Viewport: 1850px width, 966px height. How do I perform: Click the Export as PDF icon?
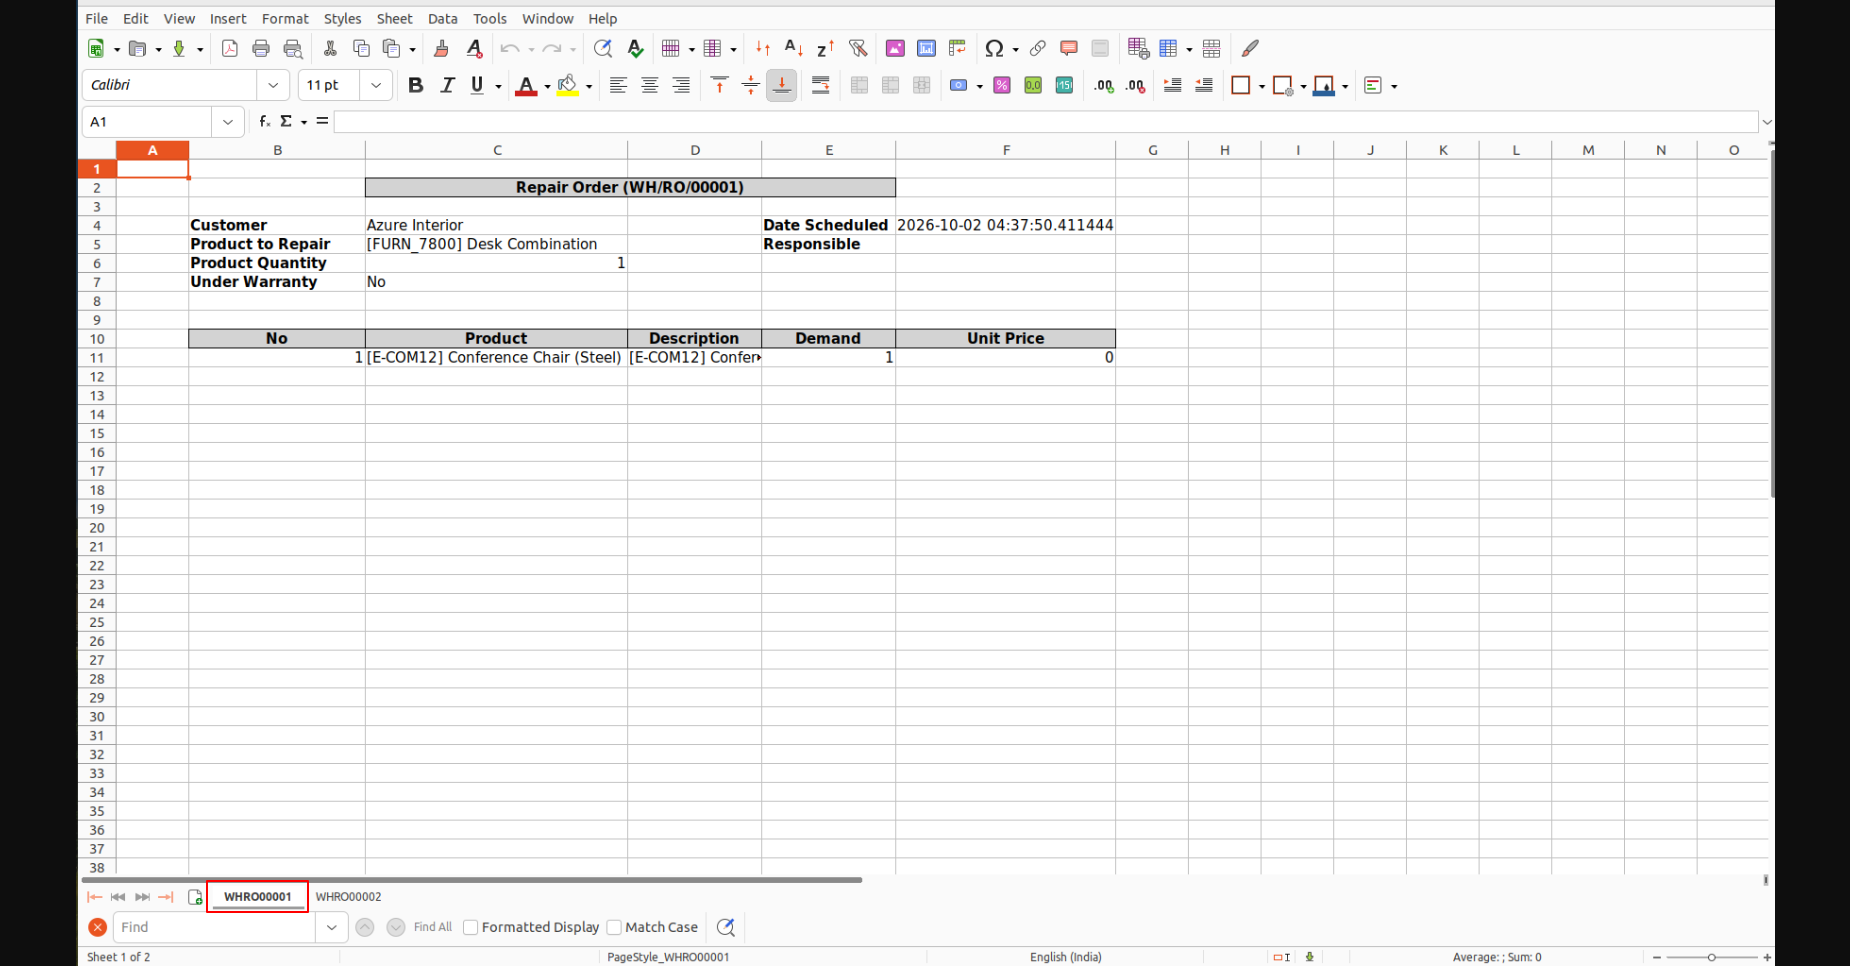(229, 48)
